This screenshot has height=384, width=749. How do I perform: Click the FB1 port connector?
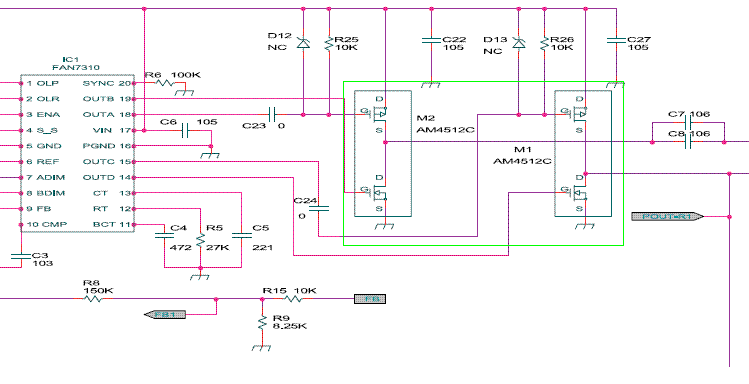pyautogui.click(x=165, y=314)
